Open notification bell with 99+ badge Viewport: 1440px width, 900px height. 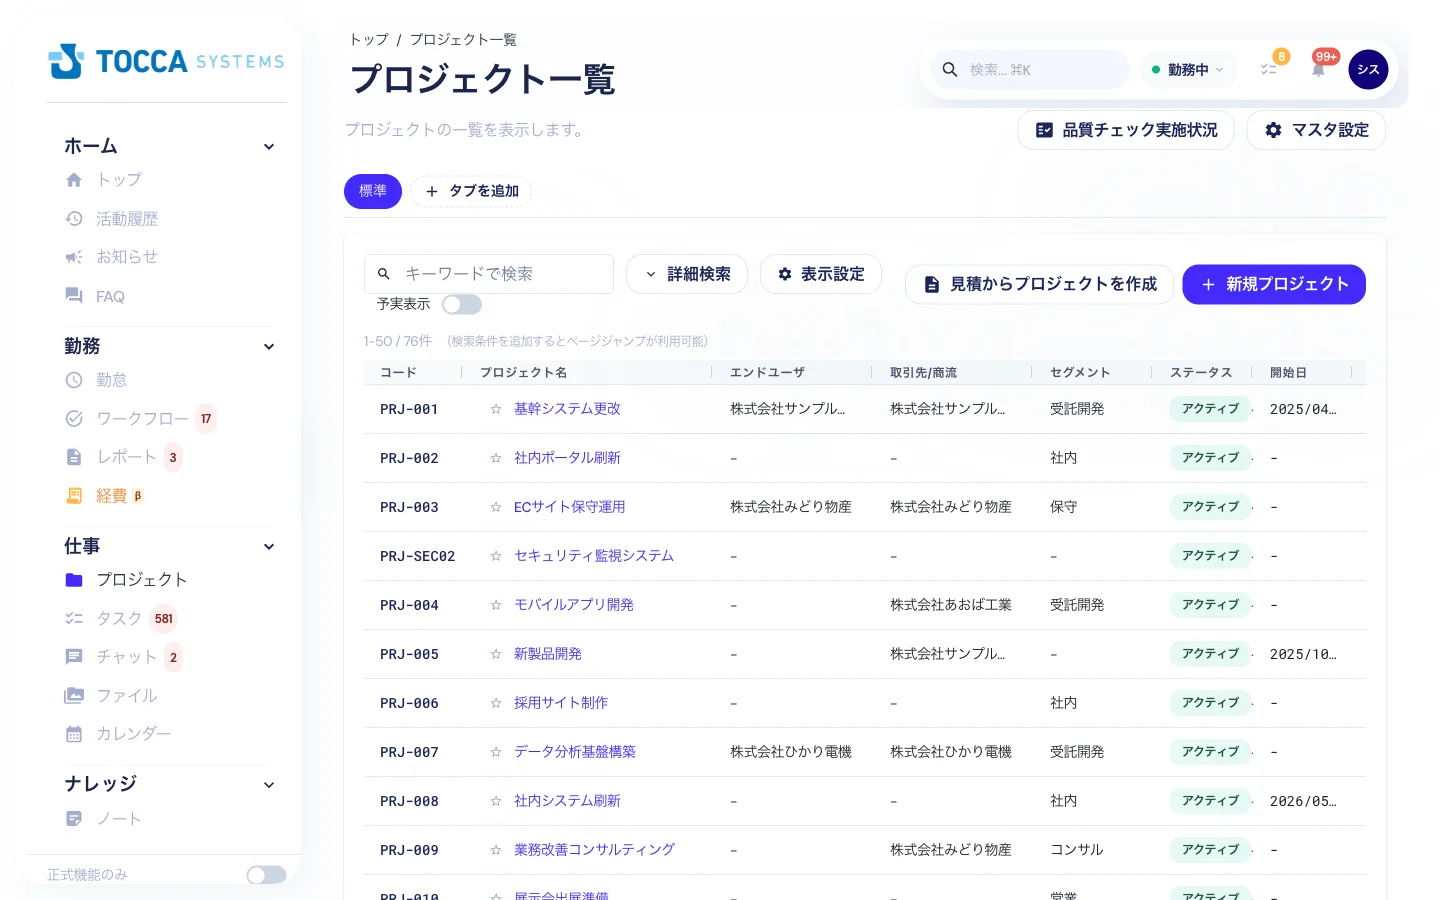(x=1319, y=70)
